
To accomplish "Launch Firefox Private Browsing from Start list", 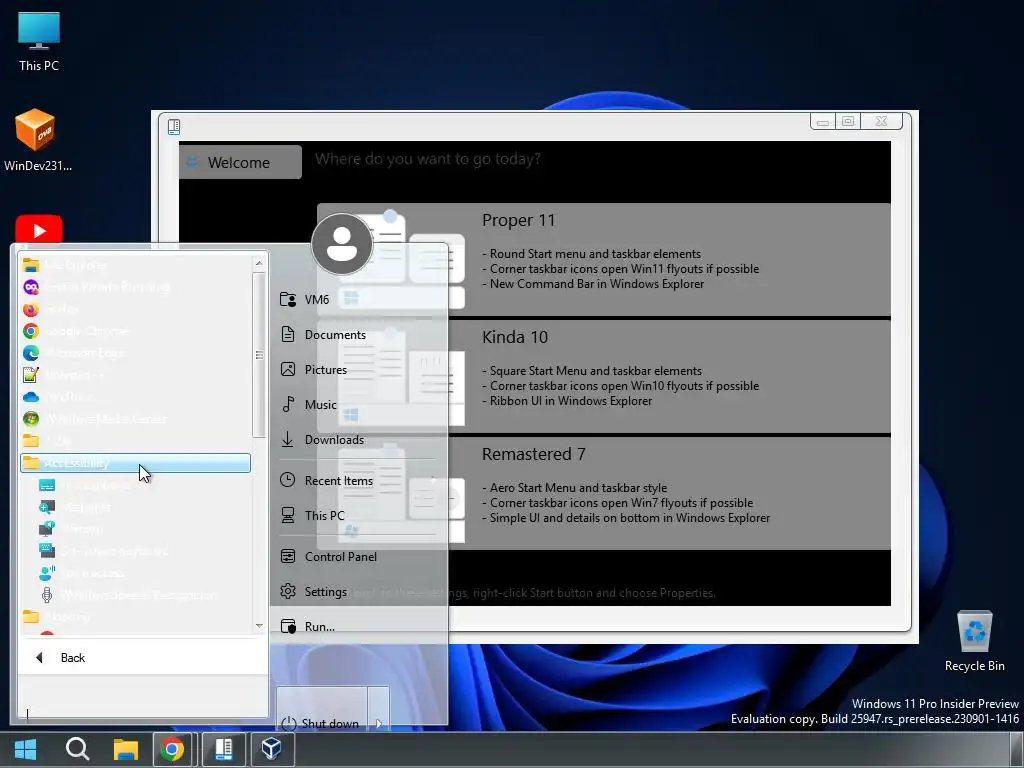I will tap(135, 287).
